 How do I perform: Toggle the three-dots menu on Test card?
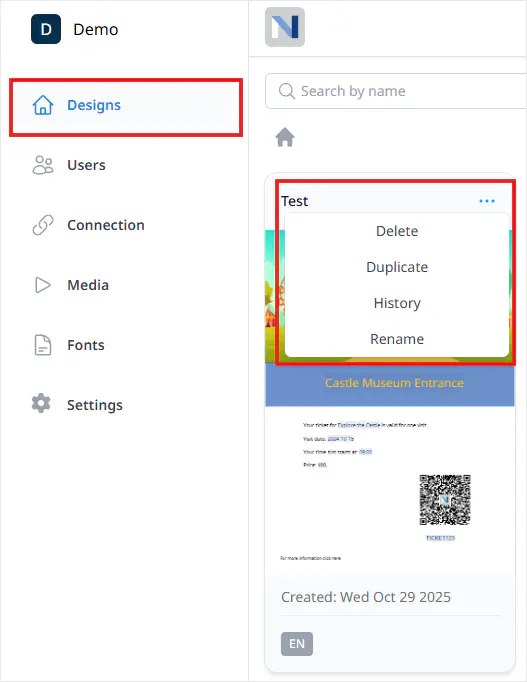tap(487, 201)
